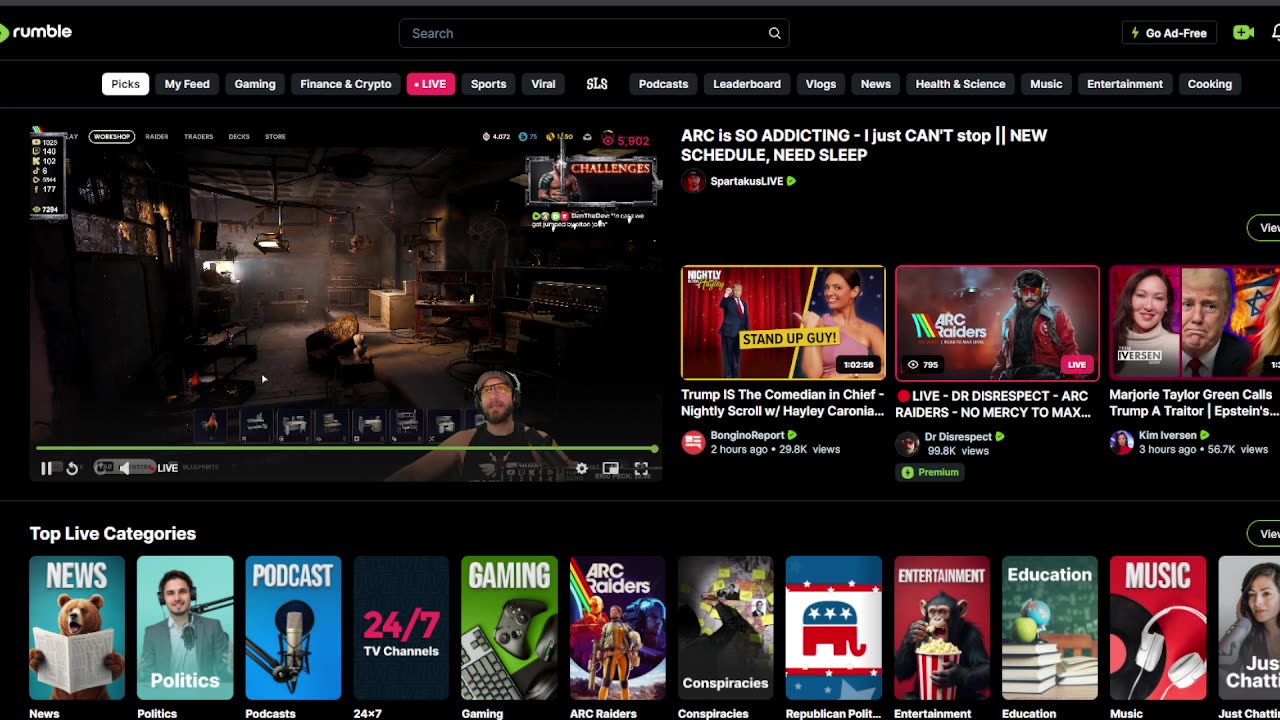This screenshot has width=1280, height=720.
Task: Click the Premium badge
Action: click(930, 472)
